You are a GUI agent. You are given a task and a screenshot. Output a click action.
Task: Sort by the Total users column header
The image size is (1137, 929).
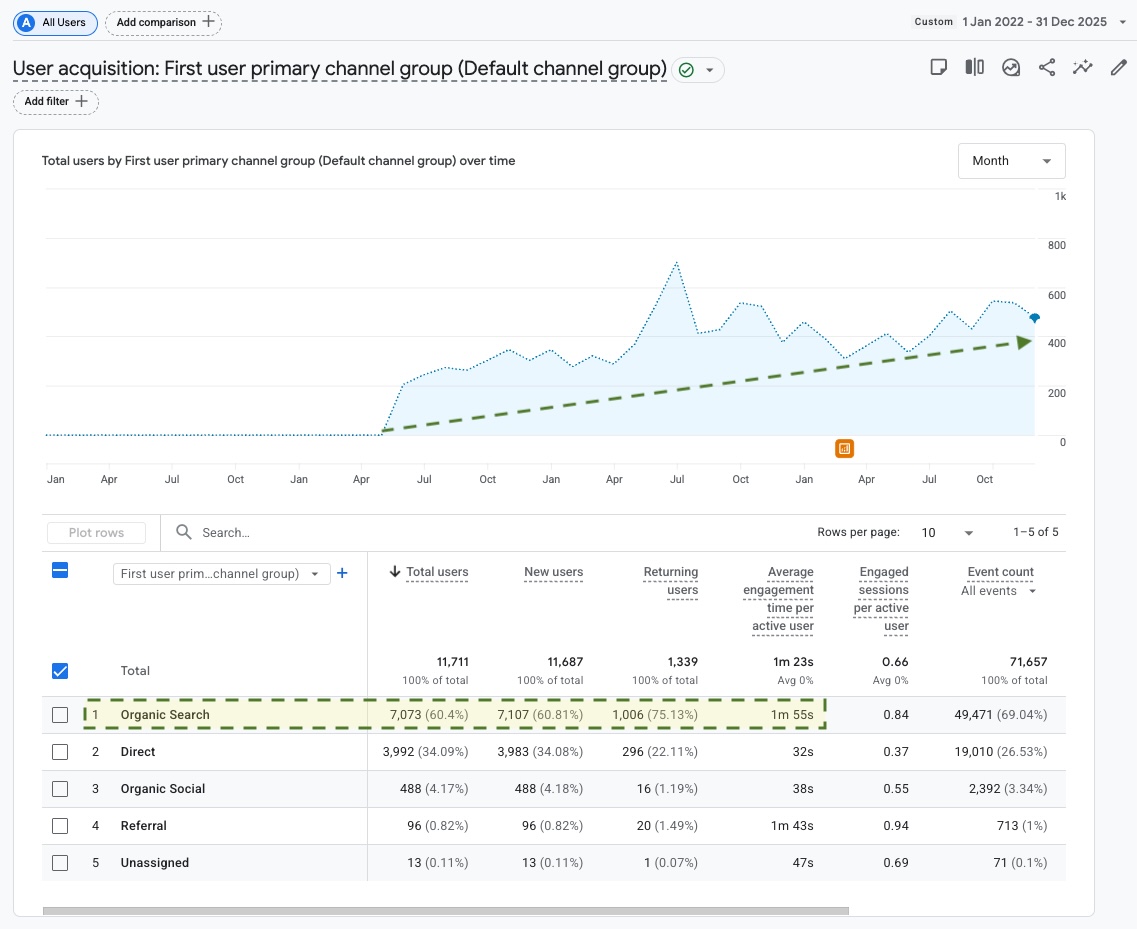[437, 572]
